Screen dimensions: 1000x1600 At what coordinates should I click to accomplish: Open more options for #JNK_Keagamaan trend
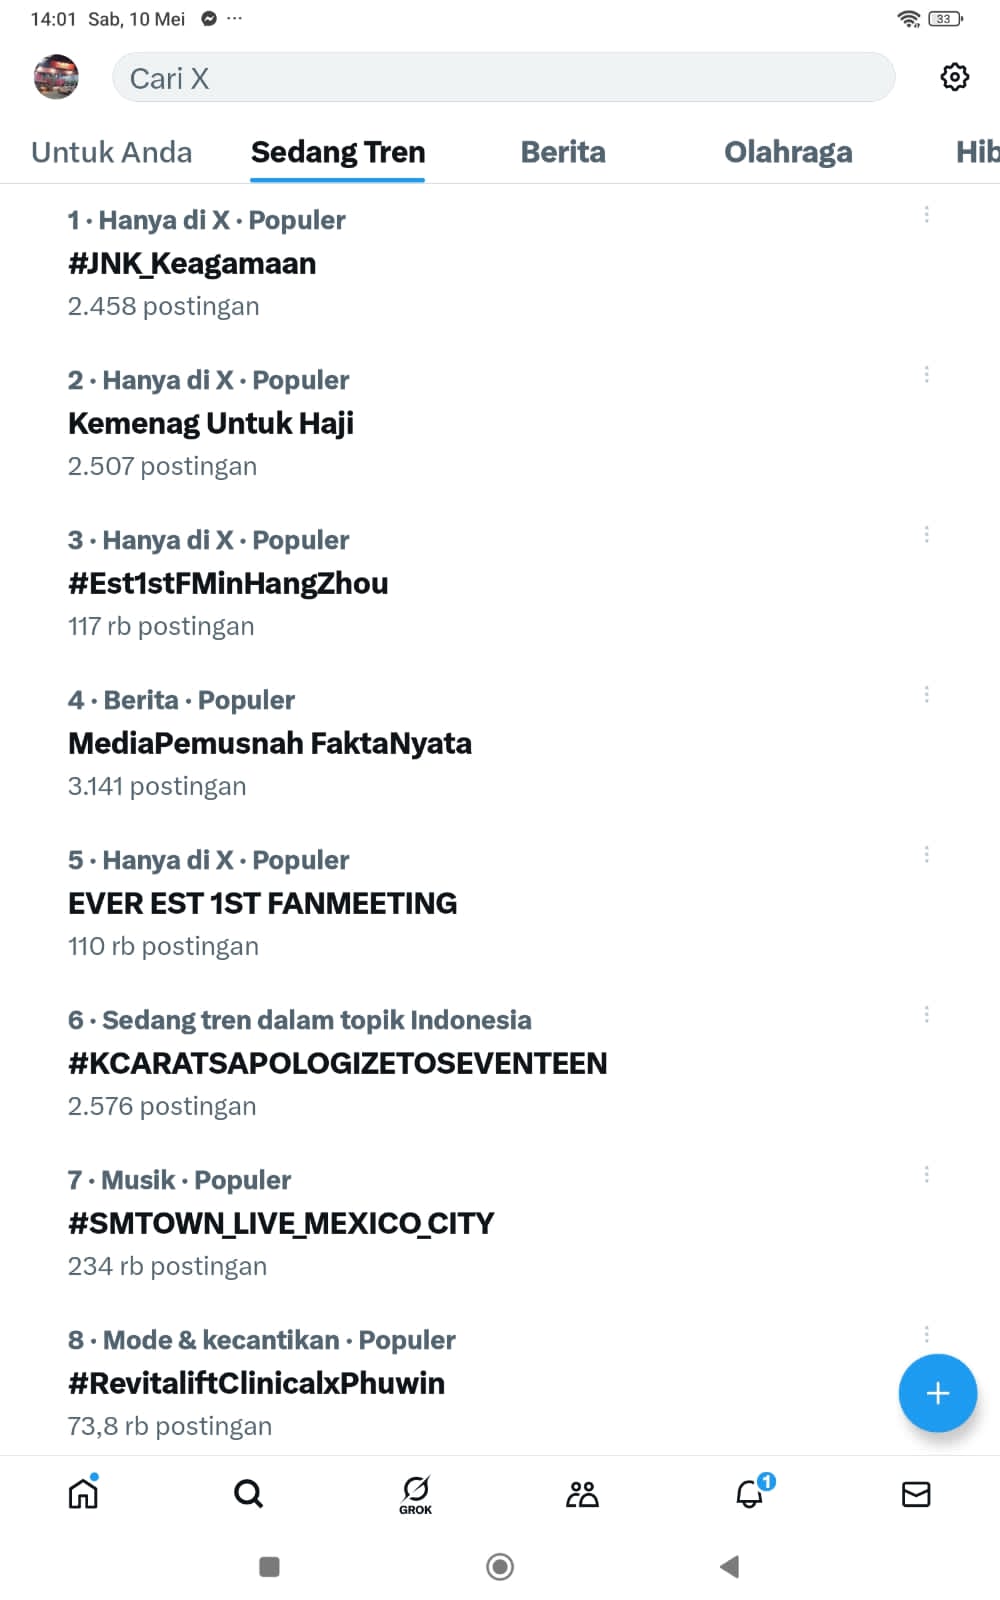[x=926, y=215]
